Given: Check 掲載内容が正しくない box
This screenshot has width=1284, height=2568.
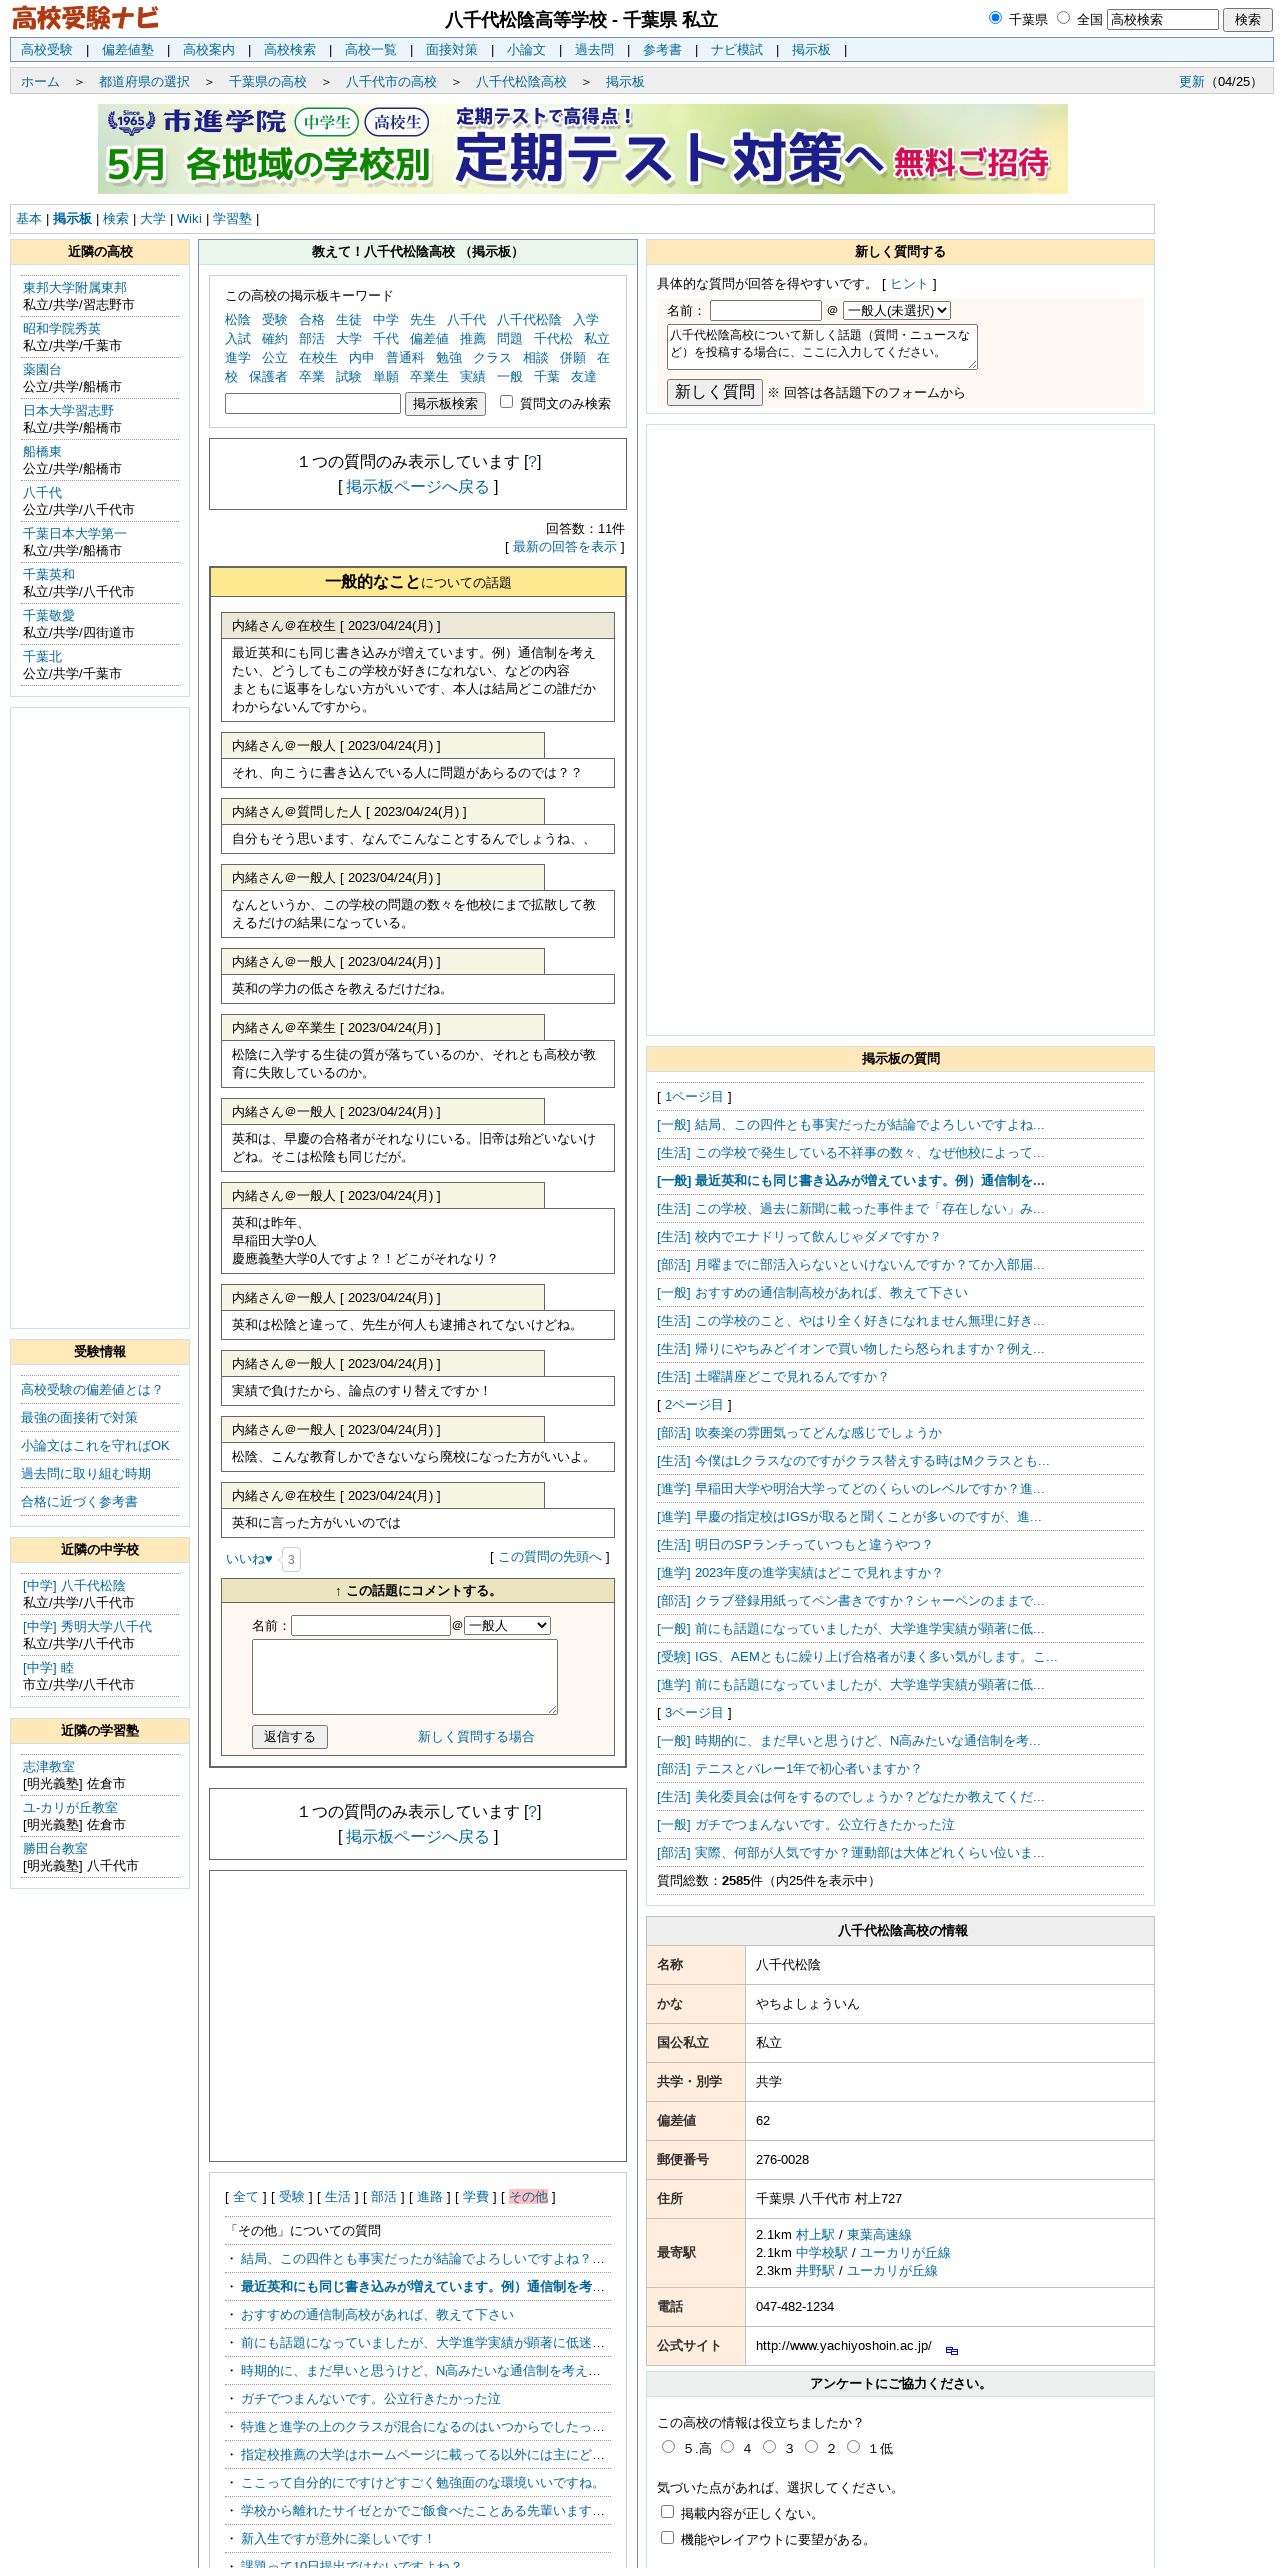Looking at the screenshot, I should [667, 2511].
